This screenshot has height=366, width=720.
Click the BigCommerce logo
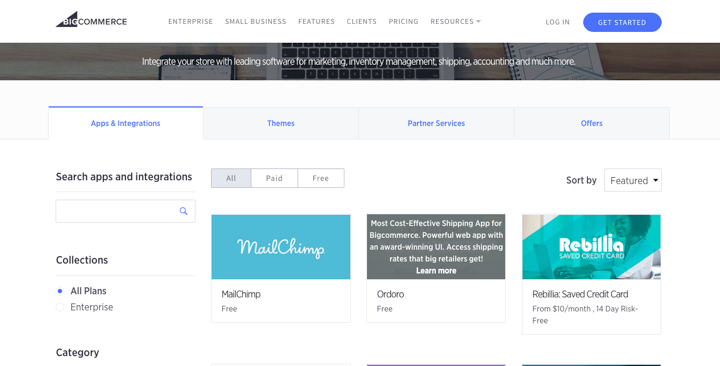(x=91, y=20)
